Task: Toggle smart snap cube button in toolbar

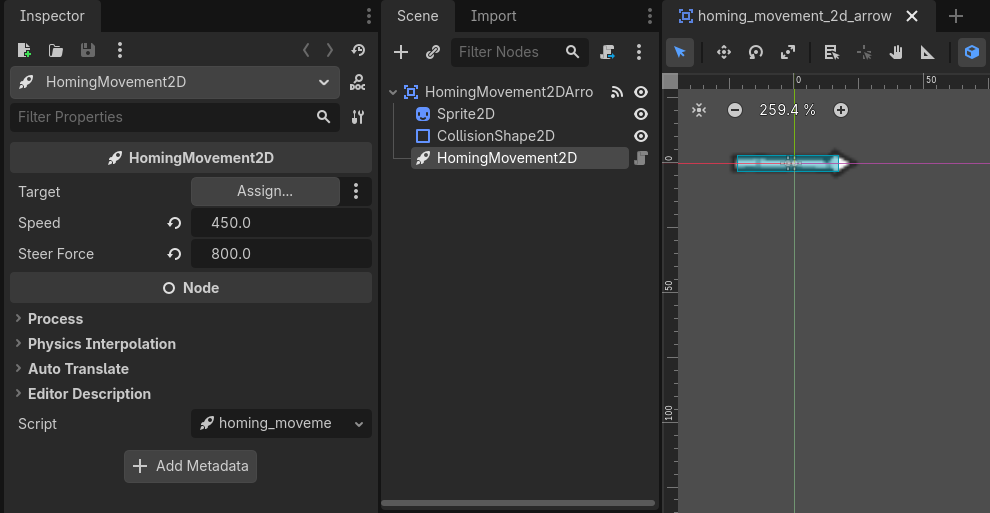Action: [x=972, y=52]
